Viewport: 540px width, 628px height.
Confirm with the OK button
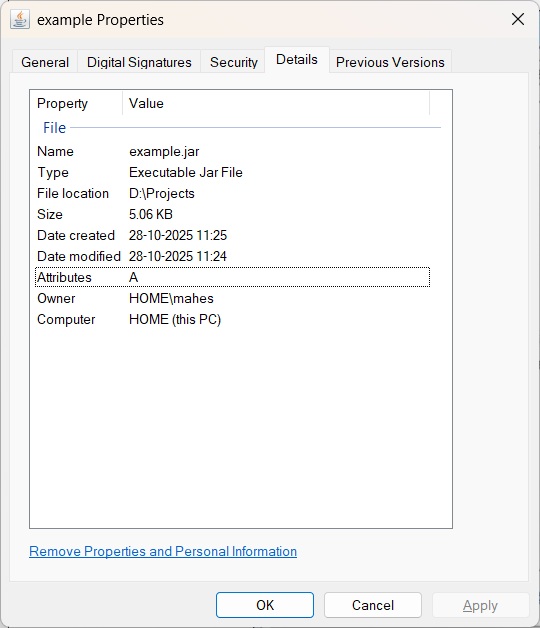tap(265, 605)
